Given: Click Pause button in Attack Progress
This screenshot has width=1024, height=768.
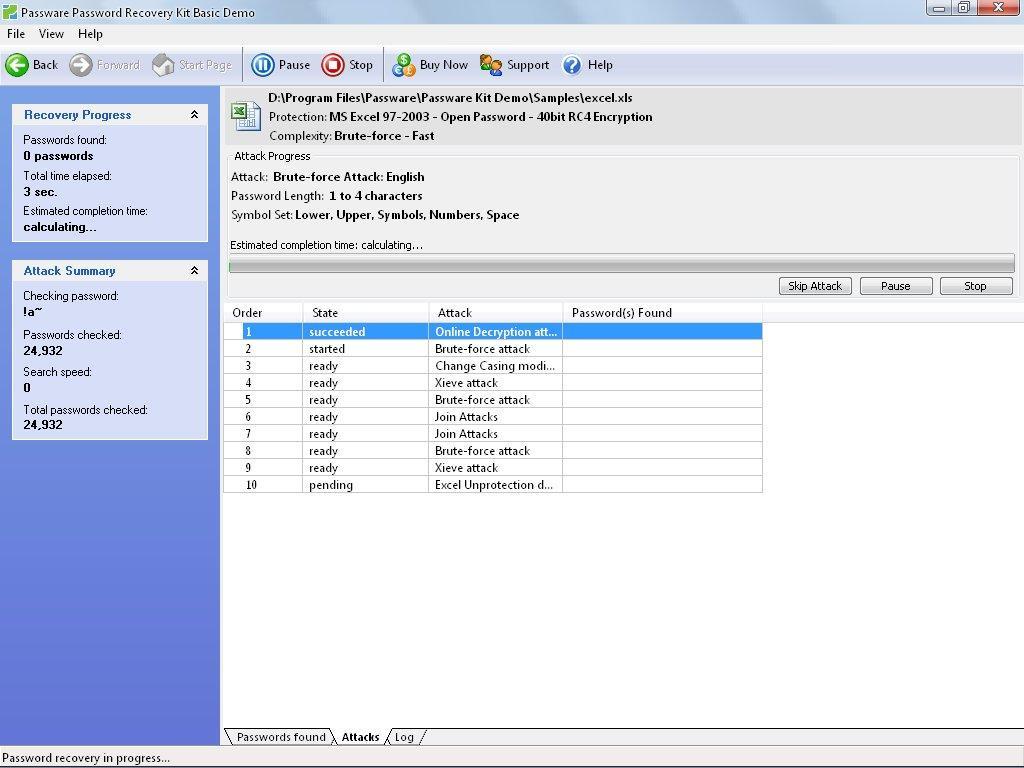Looking at the screenshot, I should [x=895, y=286].
